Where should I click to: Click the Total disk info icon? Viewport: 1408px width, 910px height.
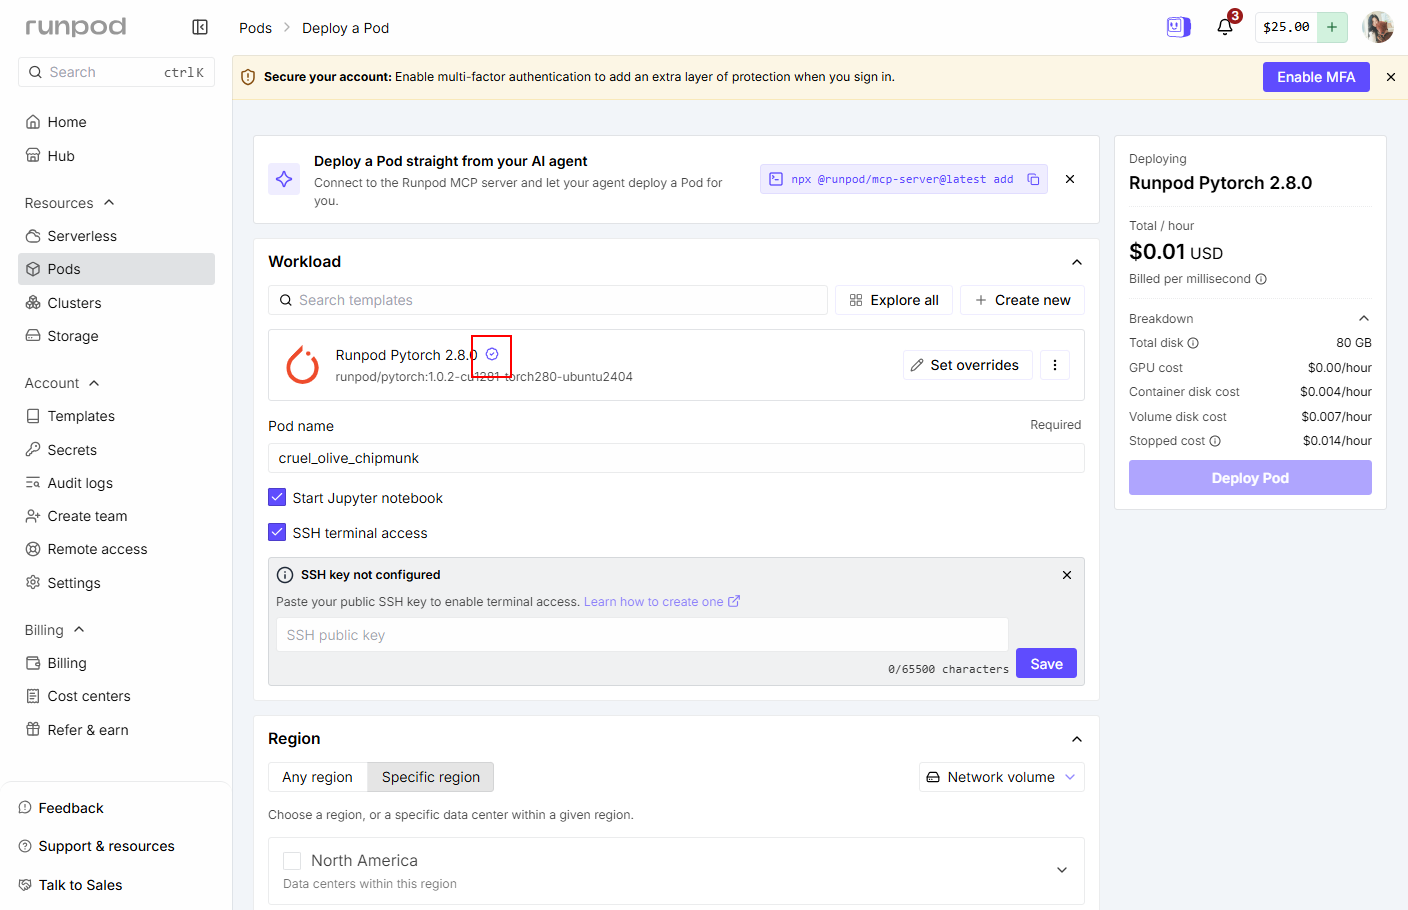(x=1193, y=343)
